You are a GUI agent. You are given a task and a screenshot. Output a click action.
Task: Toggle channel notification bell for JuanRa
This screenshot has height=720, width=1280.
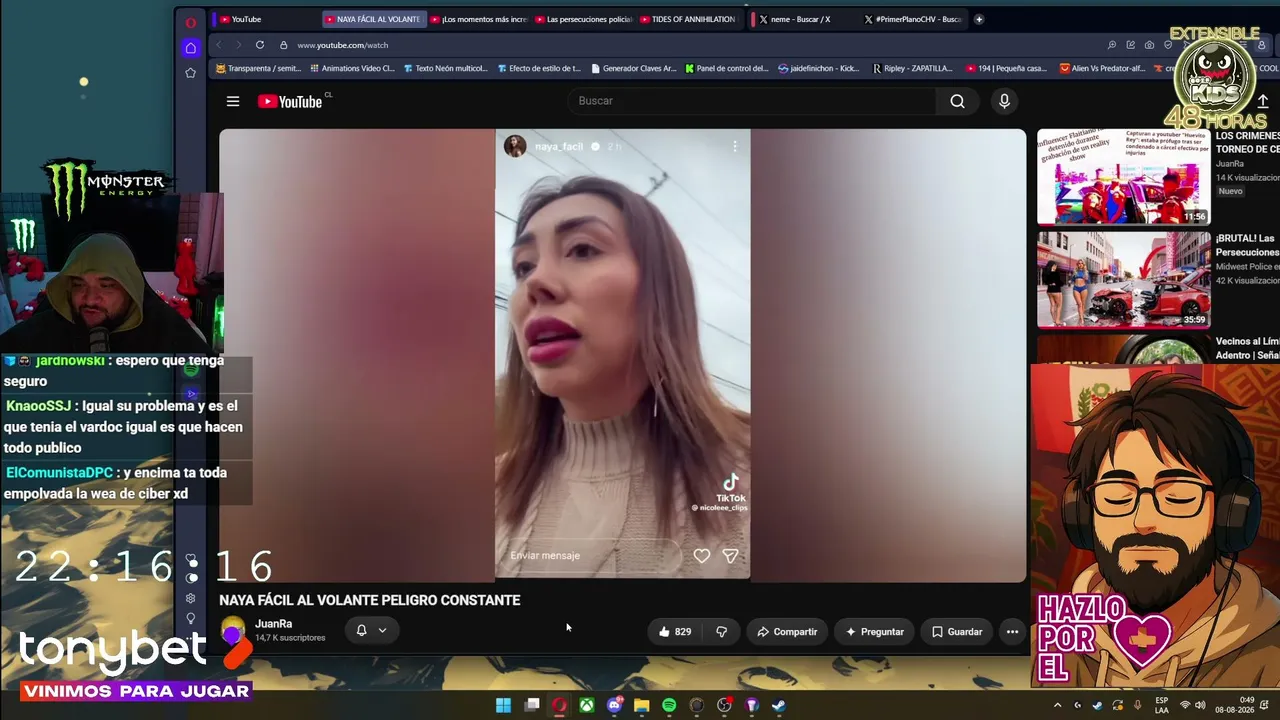(362, 630)
